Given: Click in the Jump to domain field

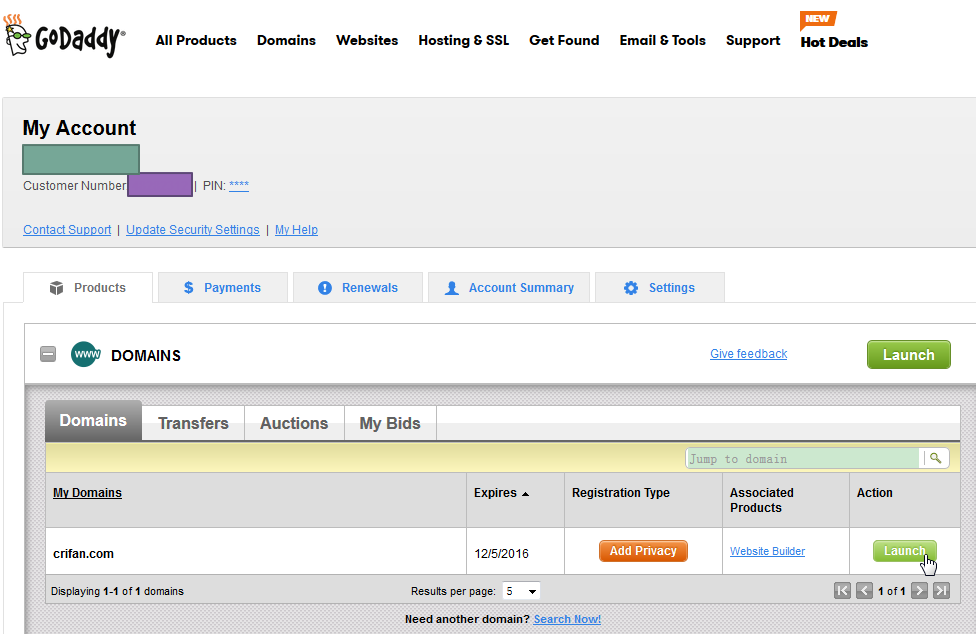Looking at the screenshot, I should [803, 459].
